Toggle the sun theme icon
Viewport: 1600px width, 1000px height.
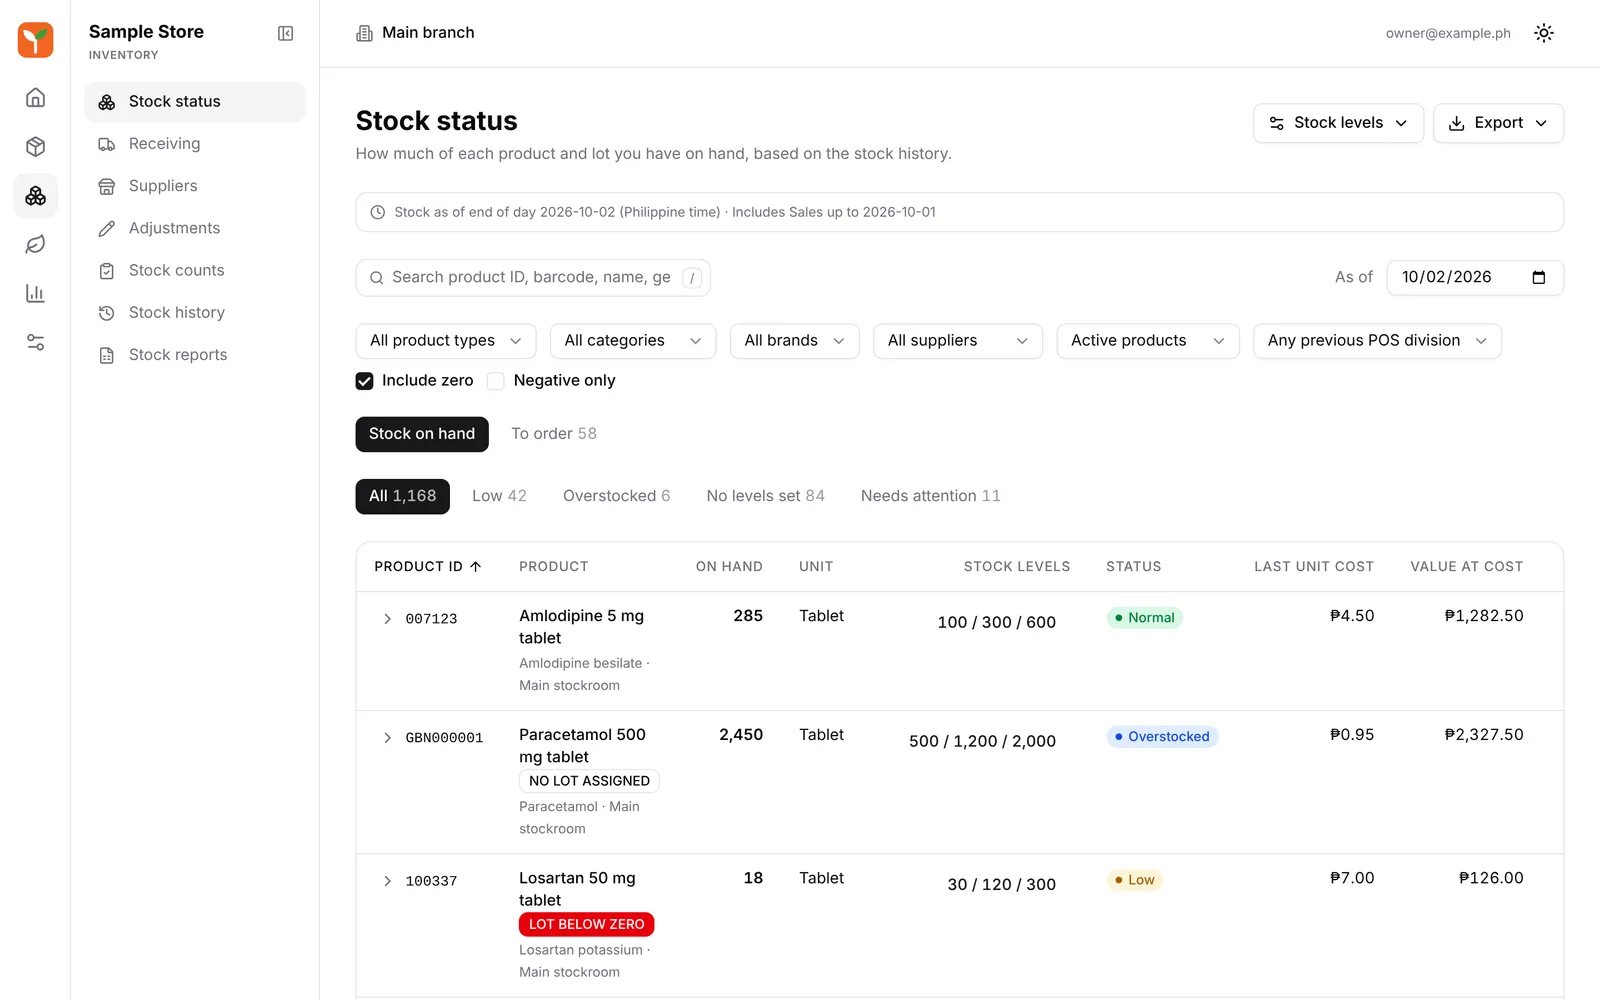click(1544, 33)
